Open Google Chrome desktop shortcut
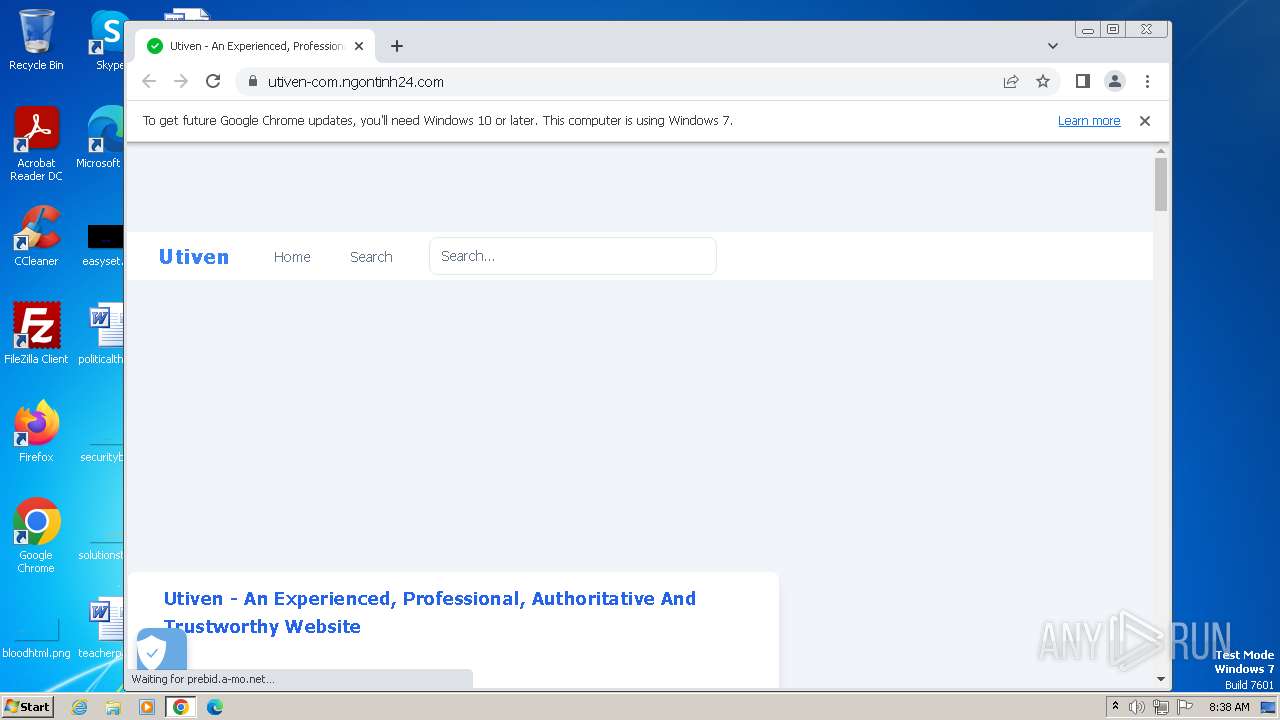 [36, 535]
